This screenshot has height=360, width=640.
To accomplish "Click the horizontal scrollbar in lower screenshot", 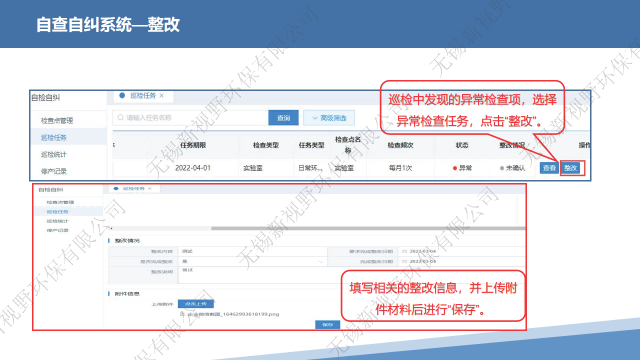I will pyautogui.click(x=367, y=229).
